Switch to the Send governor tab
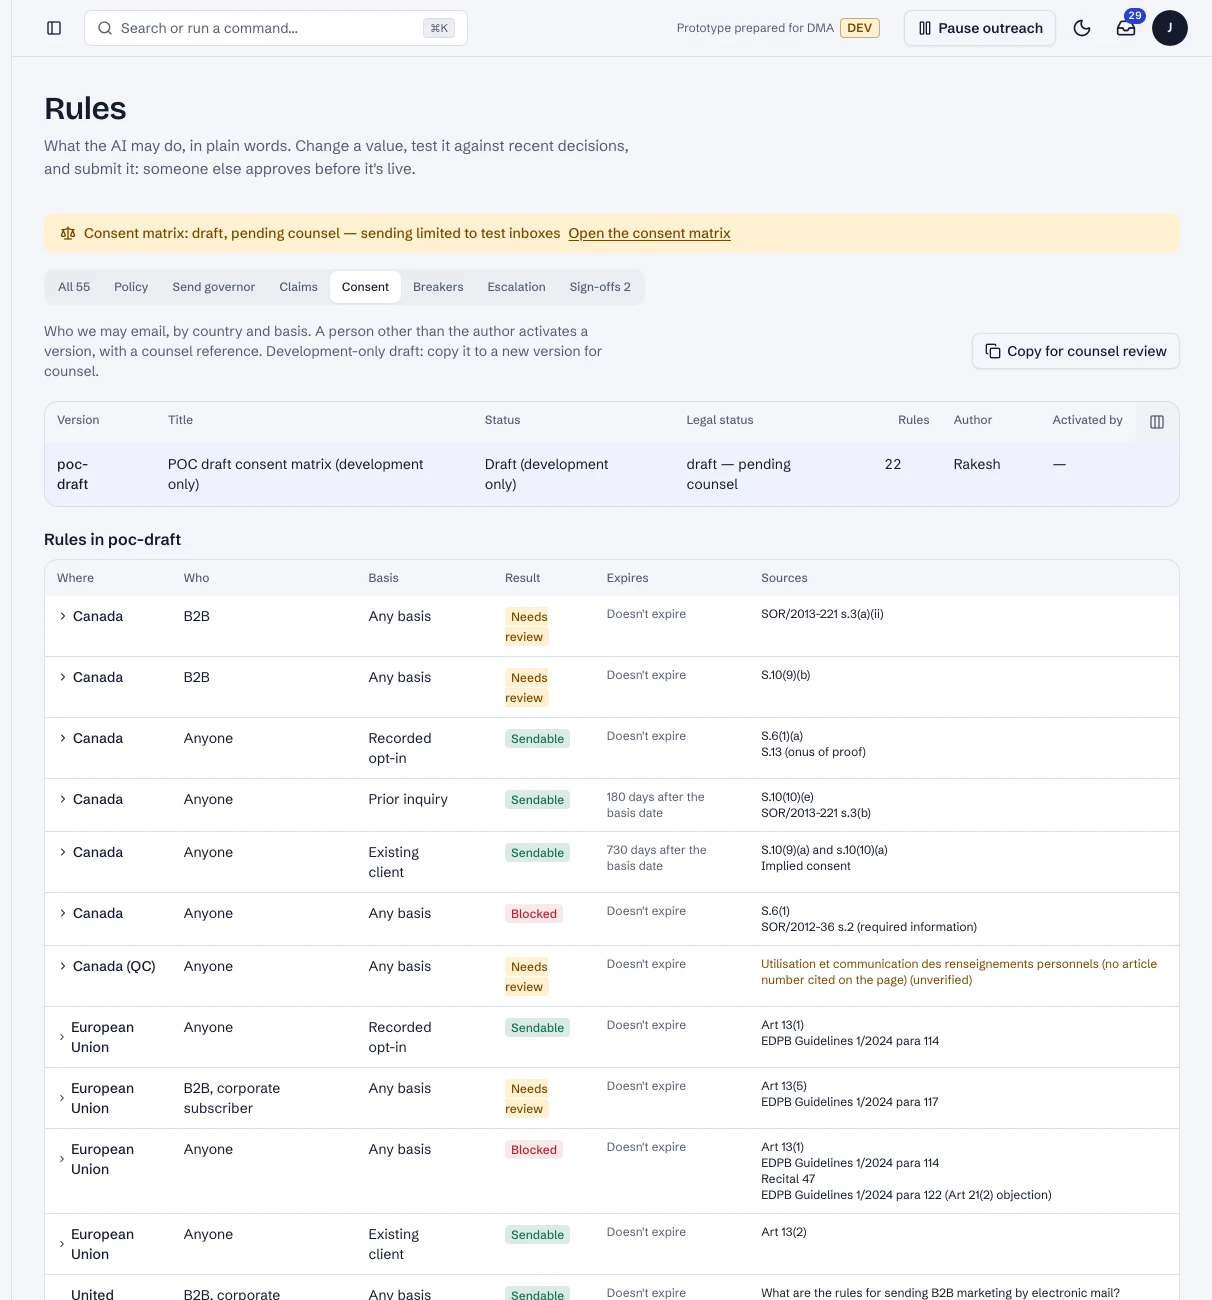Image resolution: width=1212 pixels, height=1300 pixels. click(214, 287)
